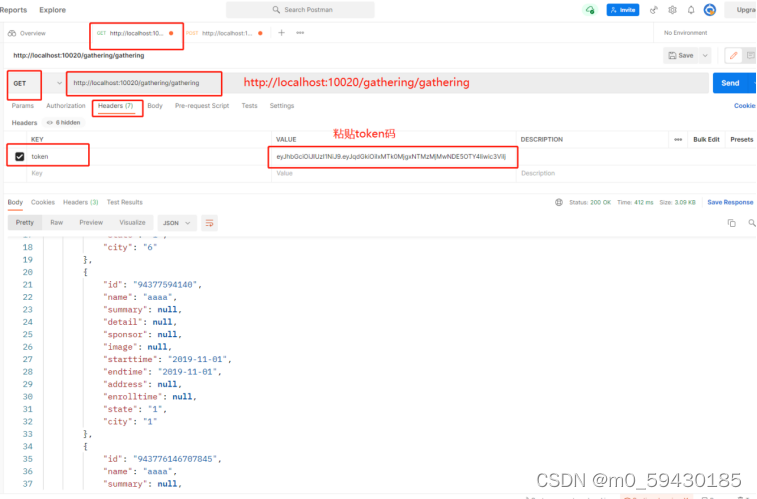
Task: Copy response with the copy icon
Action: tap(732, 223)
